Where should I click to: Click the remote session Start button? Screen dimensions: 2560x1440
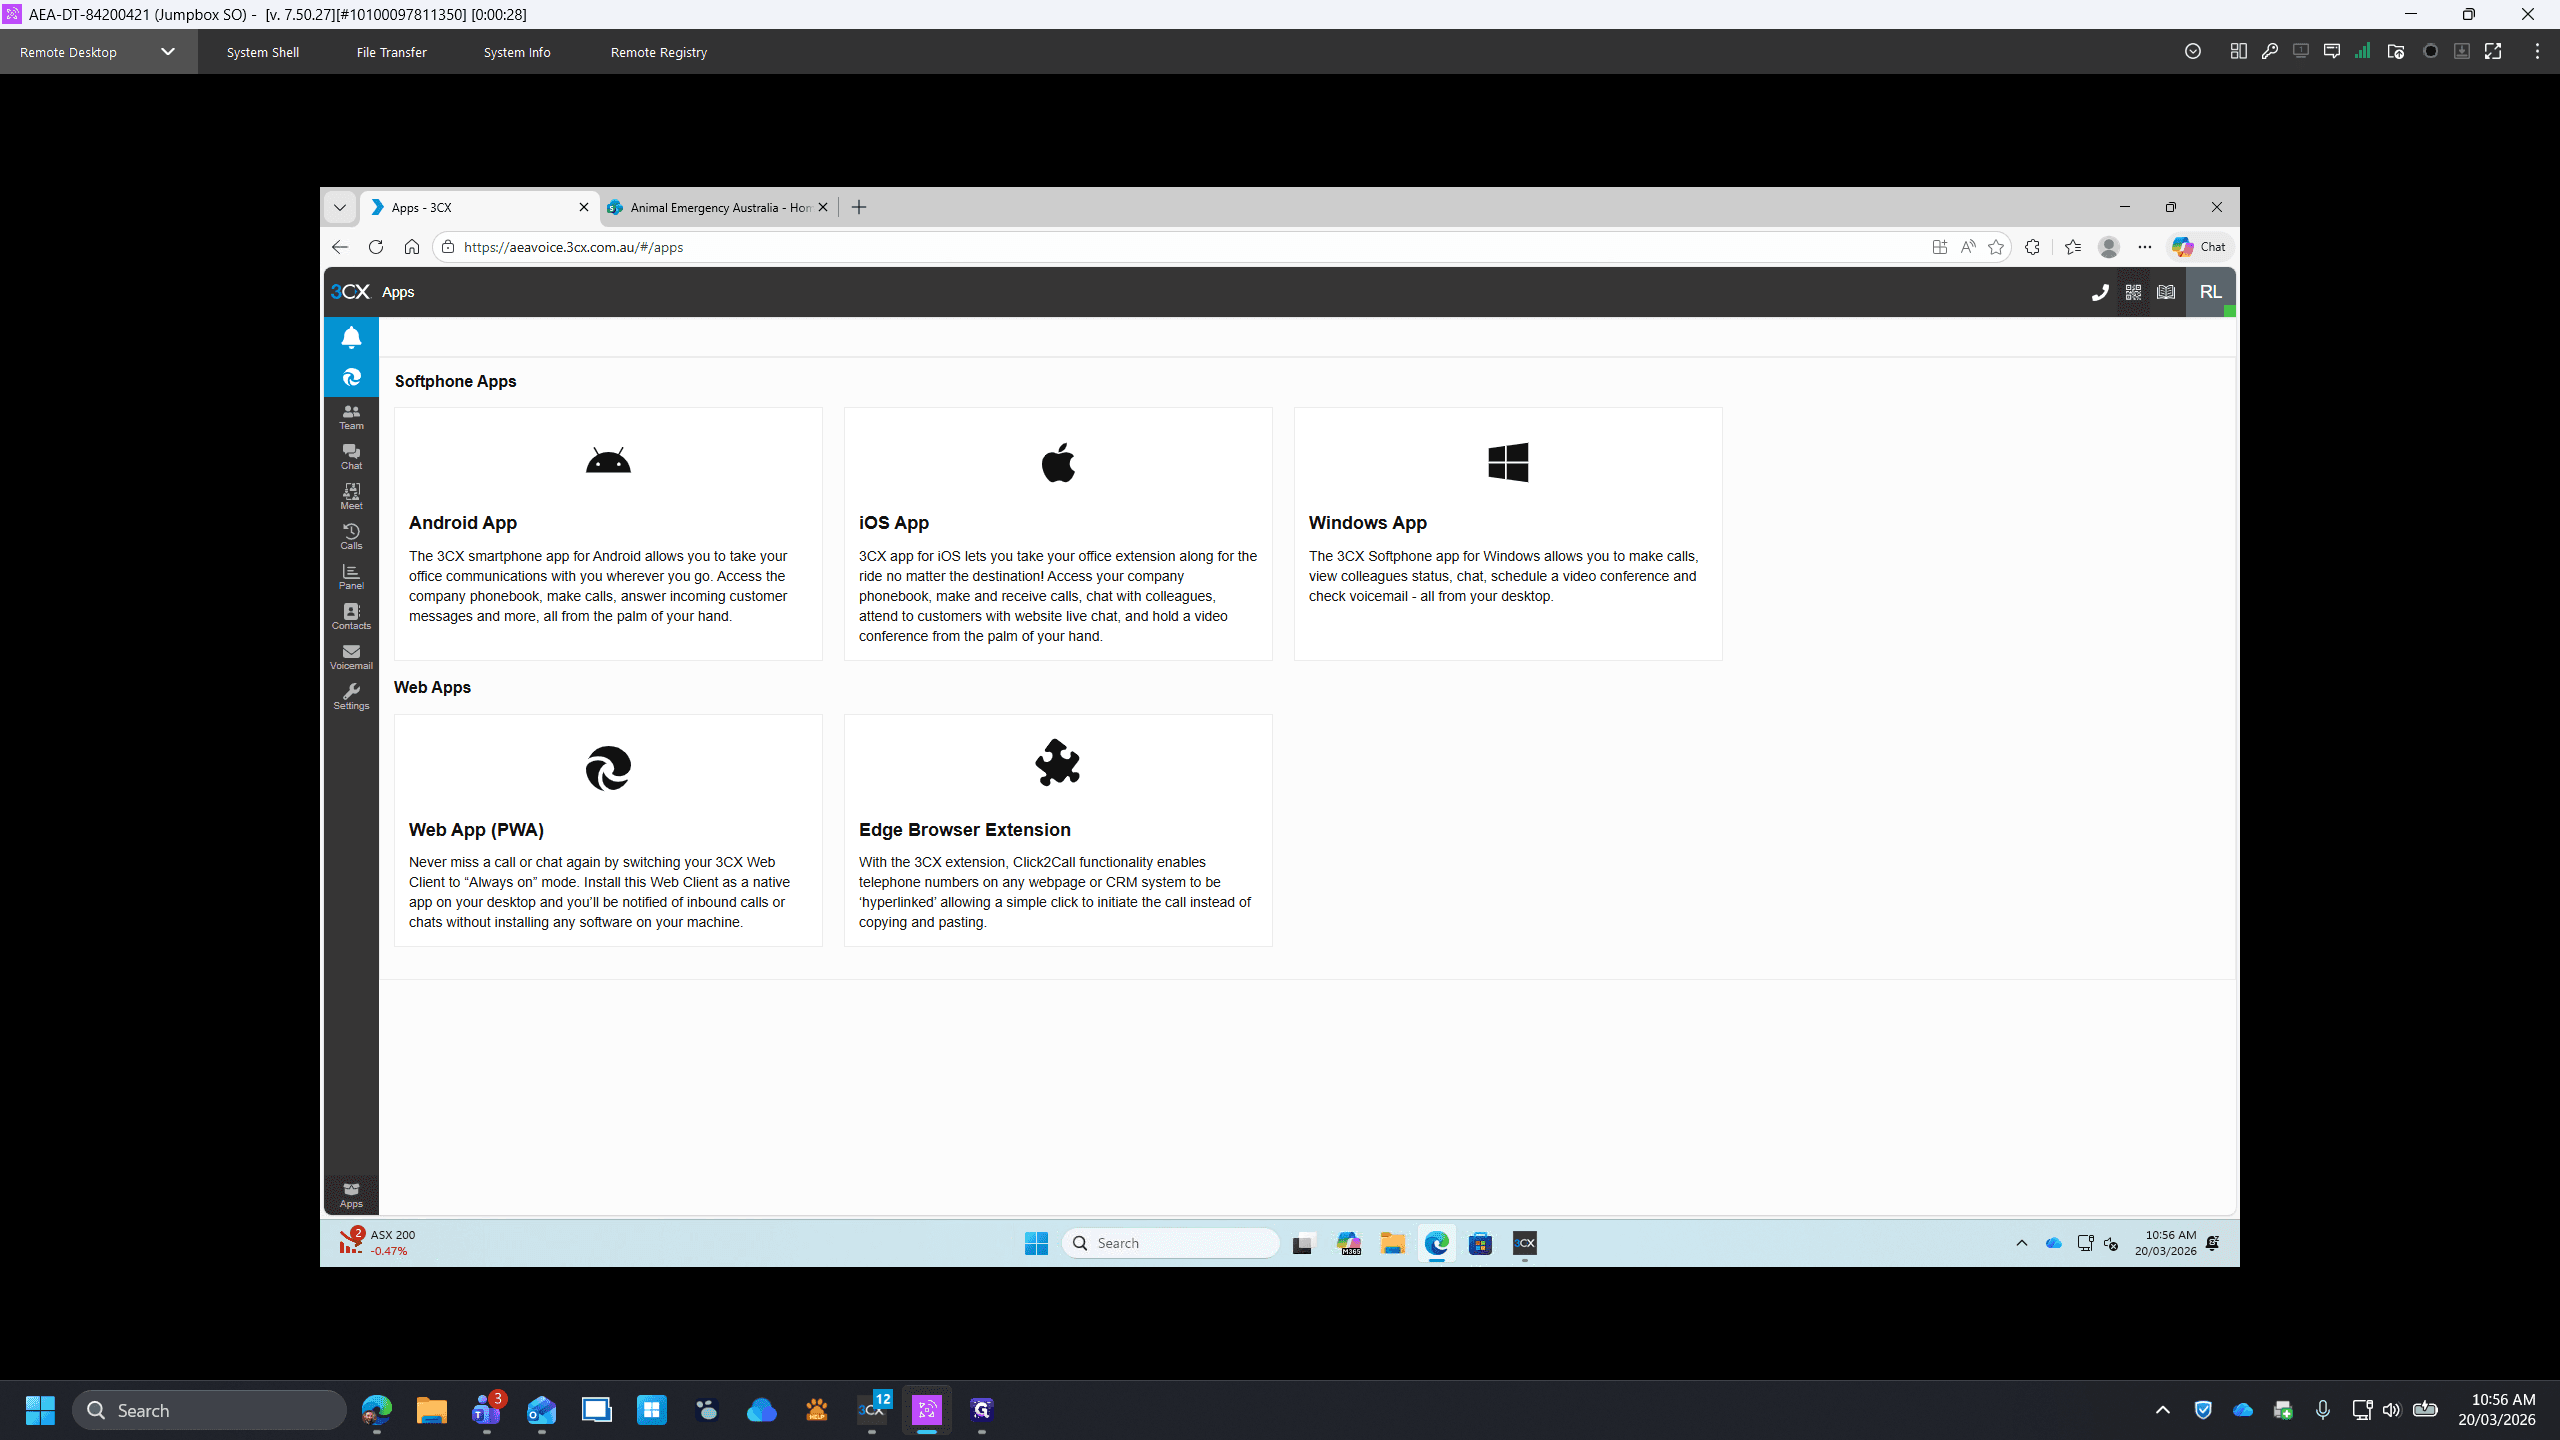click(x=1036, y=1243)
